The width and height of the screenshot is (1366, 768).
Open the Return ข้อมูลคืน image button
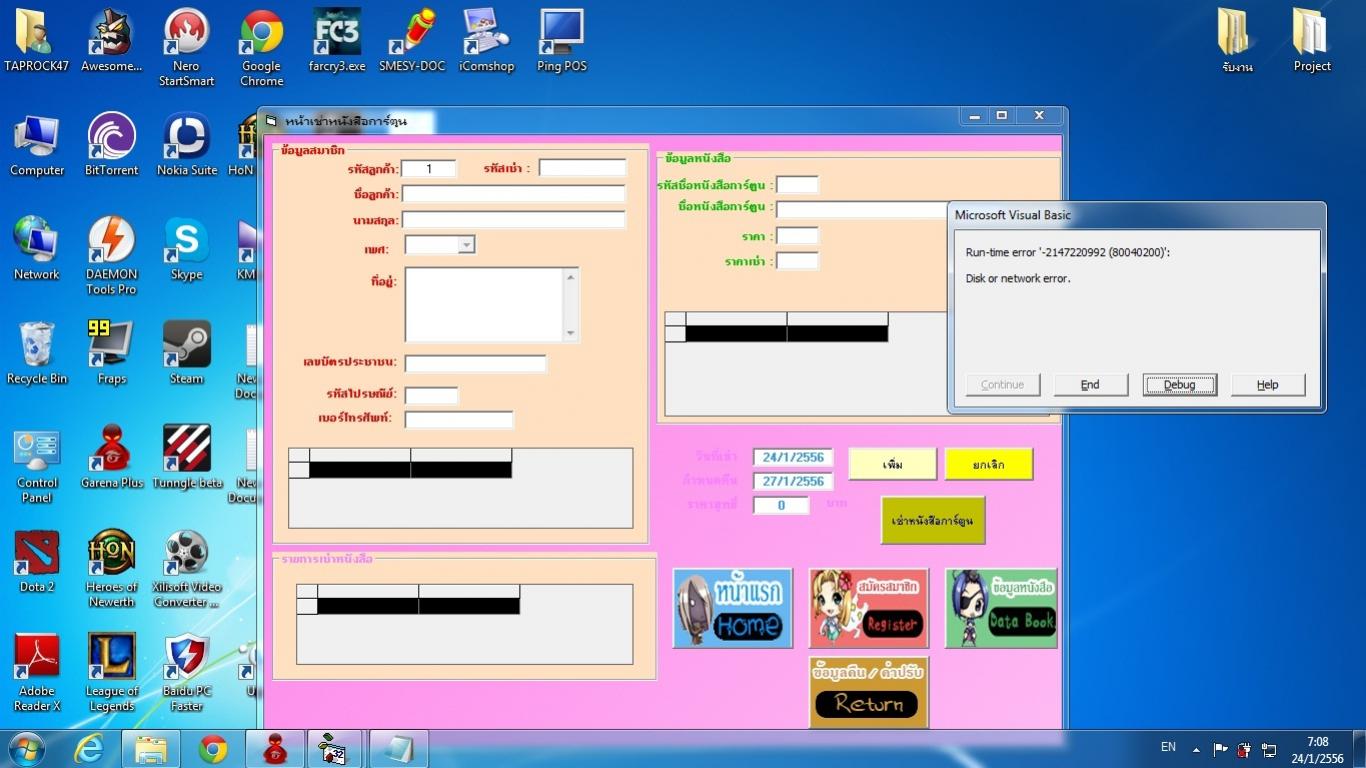coord(869,692)
